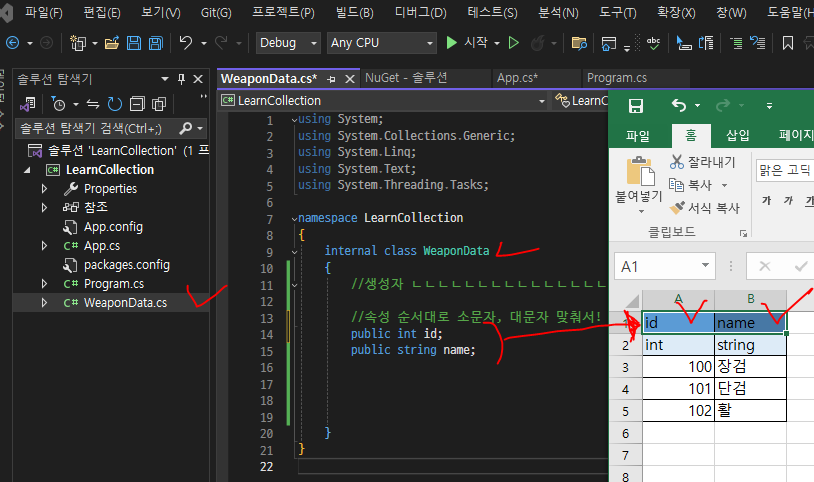
Task: Expand the Program.cs tree node
Action: 45,284
